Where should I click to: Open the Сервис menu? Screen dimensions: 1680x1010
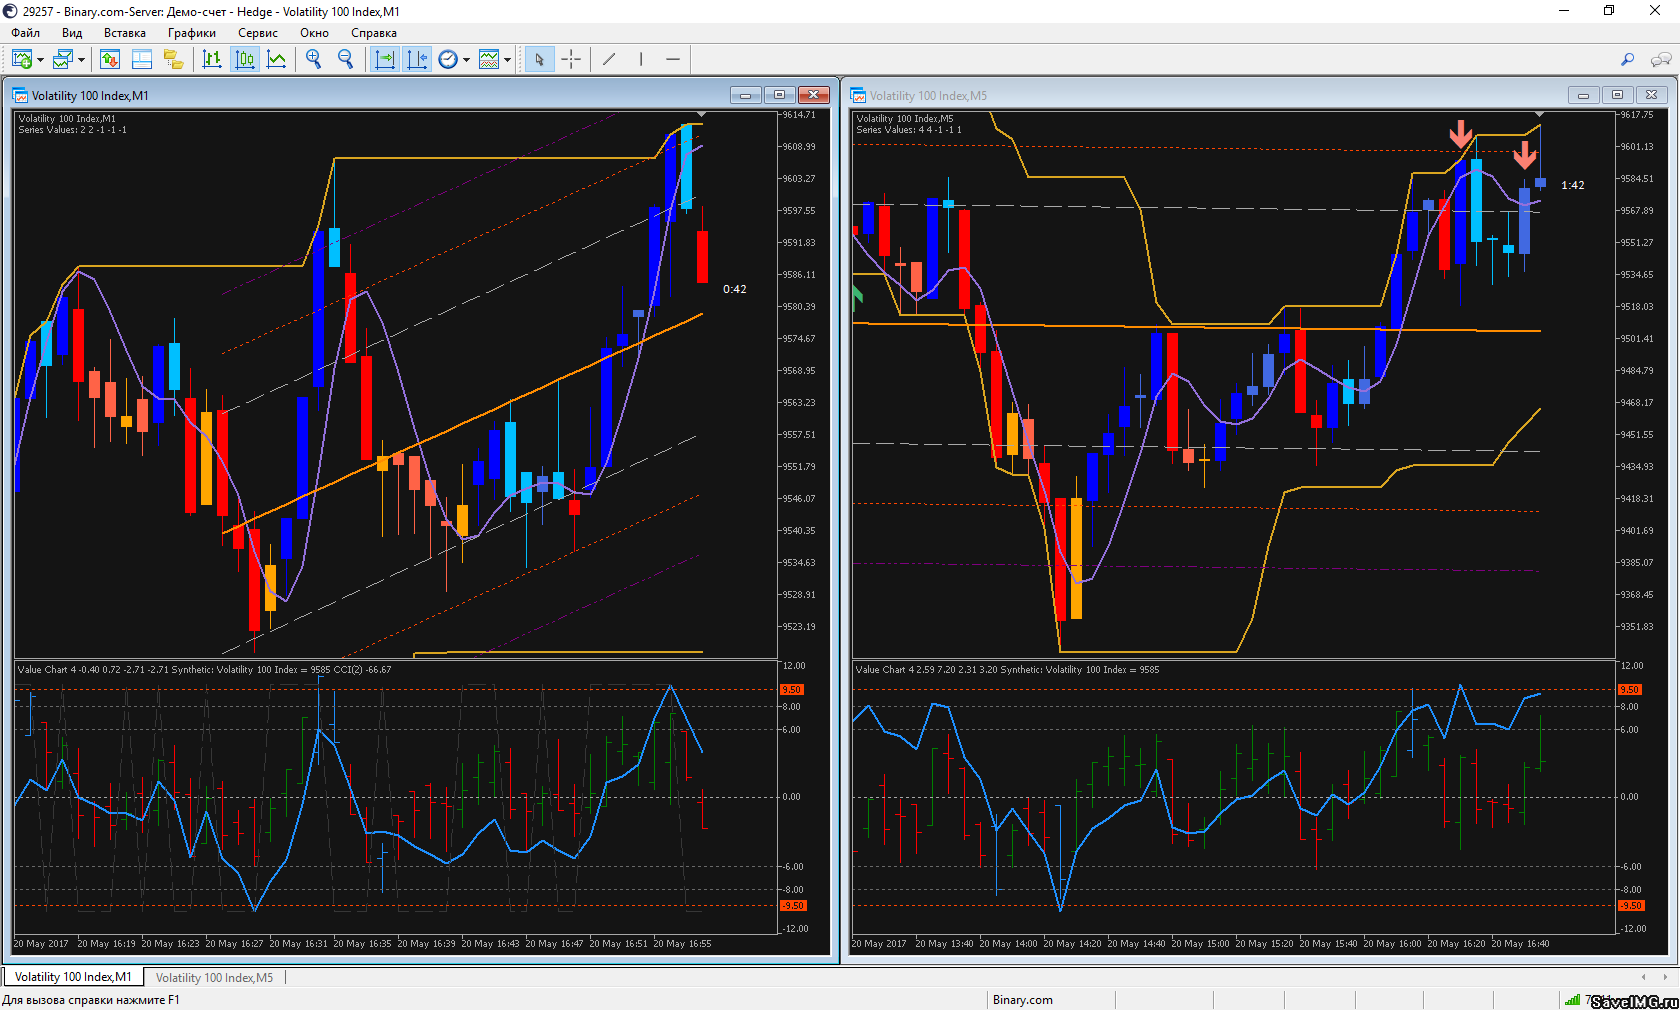coord(257,33)
